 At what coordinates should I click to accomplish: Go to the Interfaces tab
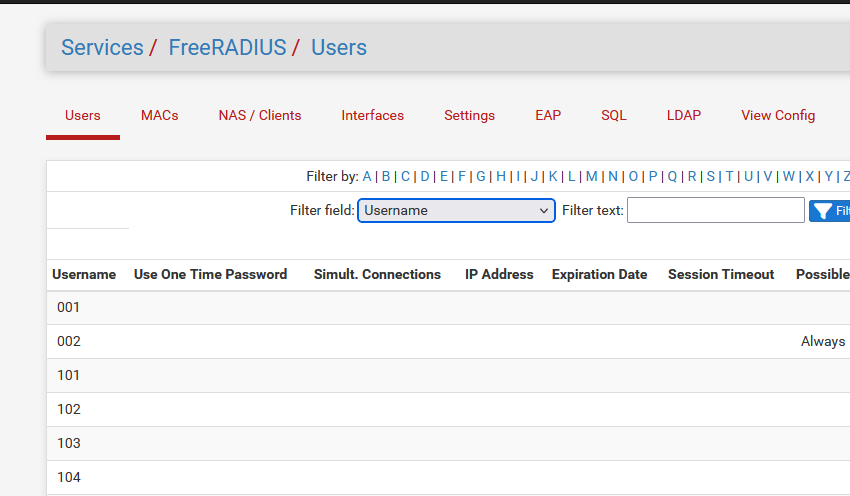[x=372, y=116]
